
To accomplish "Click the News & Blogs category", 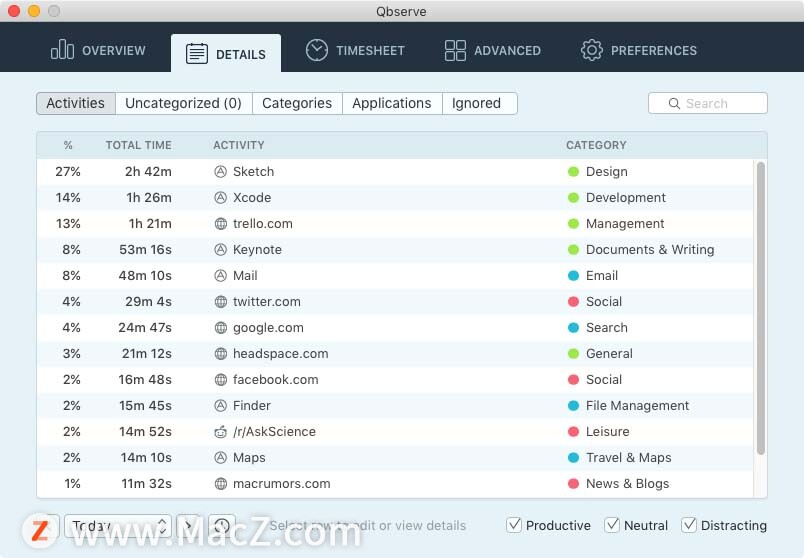I will click(628, 484).
